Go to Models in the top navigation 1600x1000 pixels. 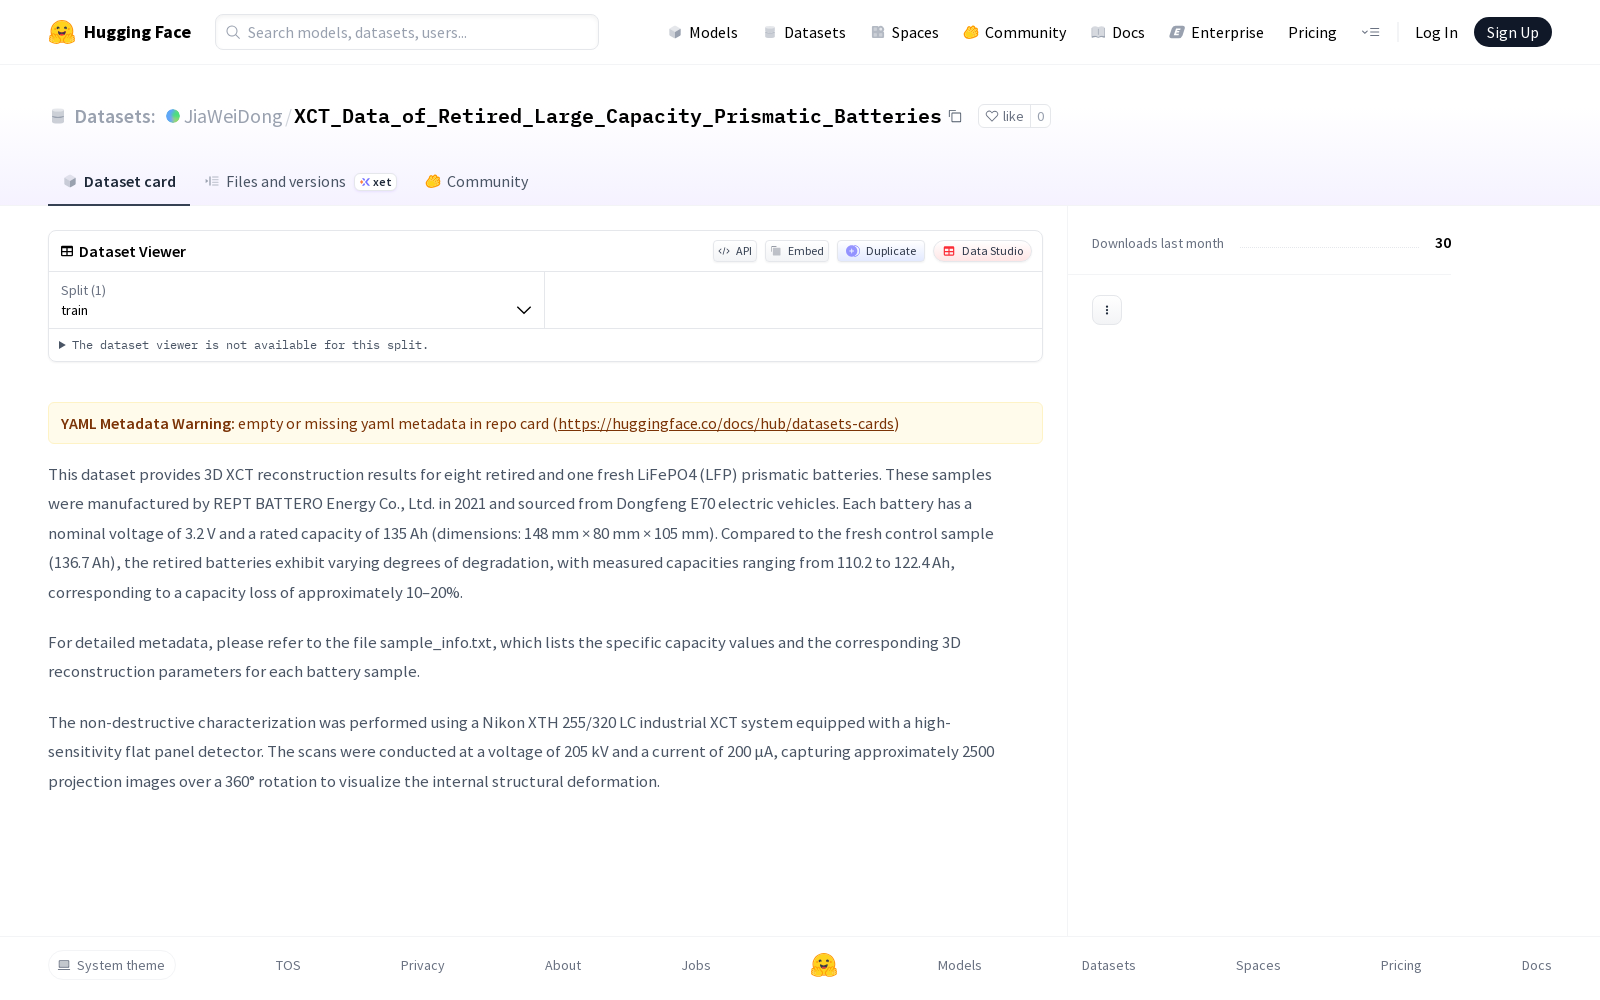pyautogui.click(x=703, y=32)
